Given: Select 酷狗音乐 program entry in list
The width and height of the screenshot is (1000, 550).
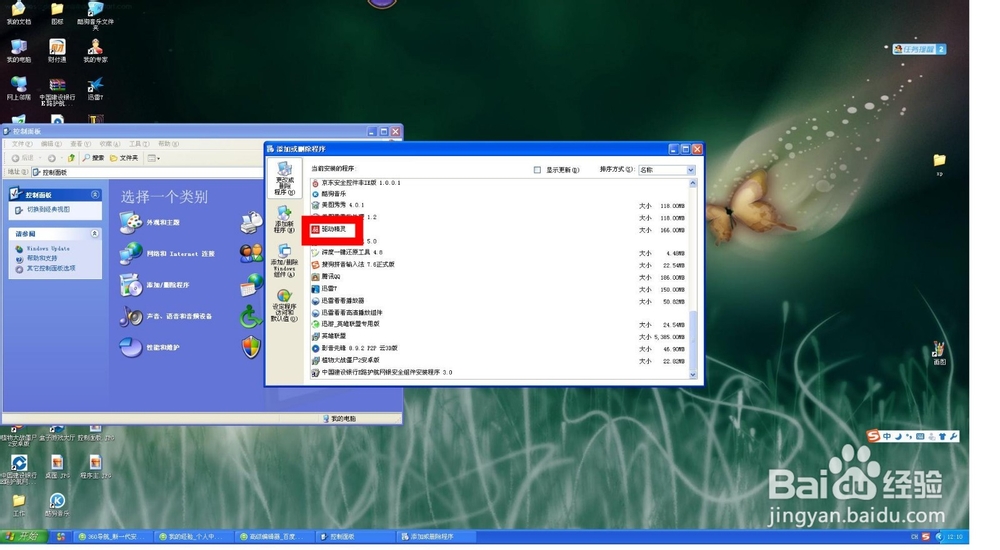Looking at the screenshot, I should (328, 193).
